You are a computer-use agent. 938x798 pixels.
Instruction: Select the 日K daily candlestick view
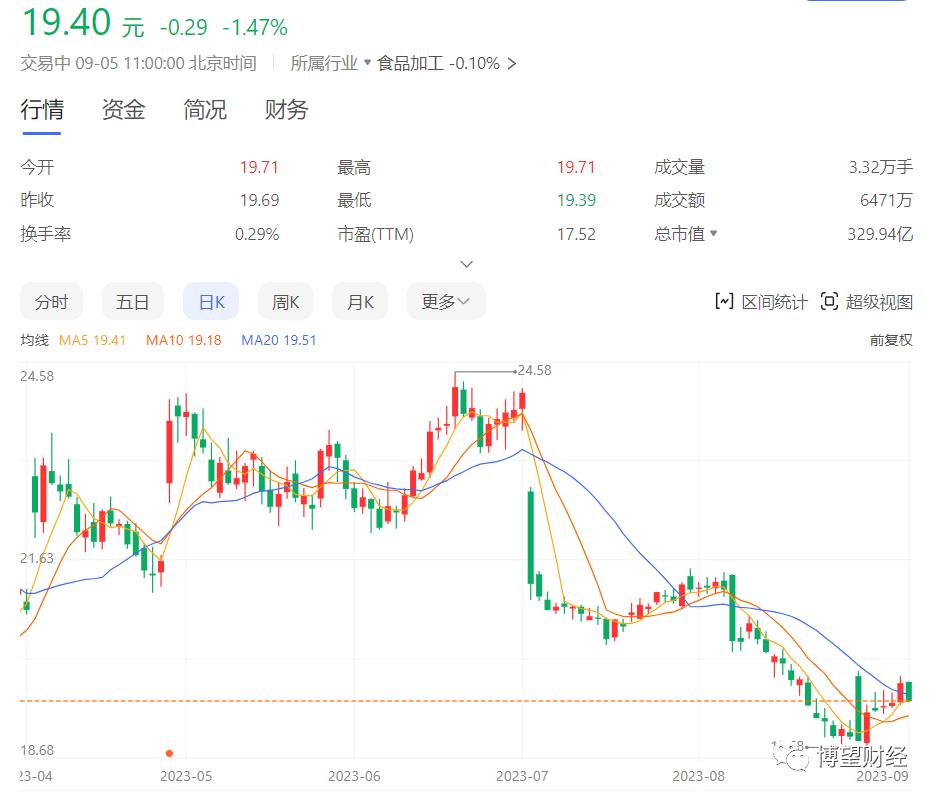(x=210, y=301)
